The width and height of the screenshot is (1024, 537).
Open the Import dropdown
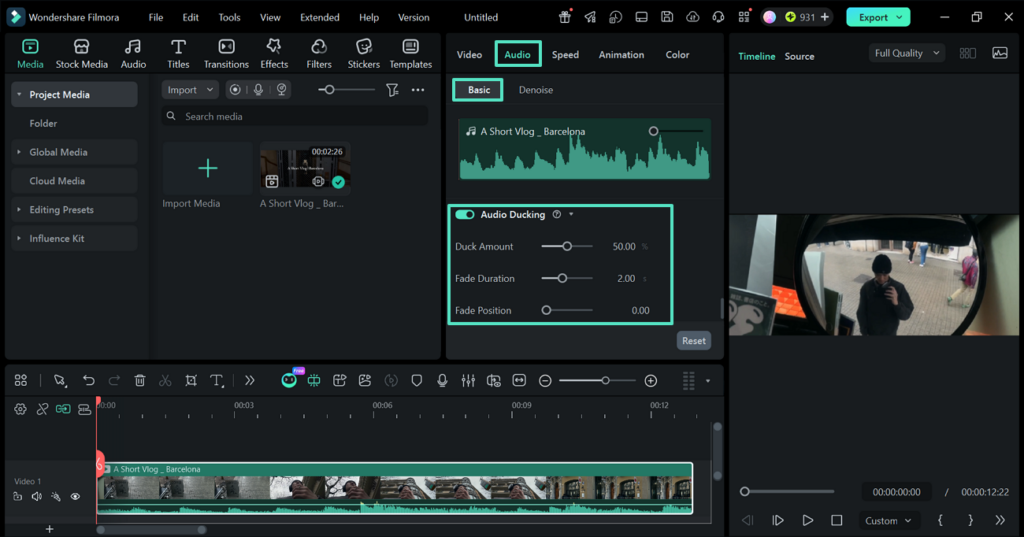[189, 90]
